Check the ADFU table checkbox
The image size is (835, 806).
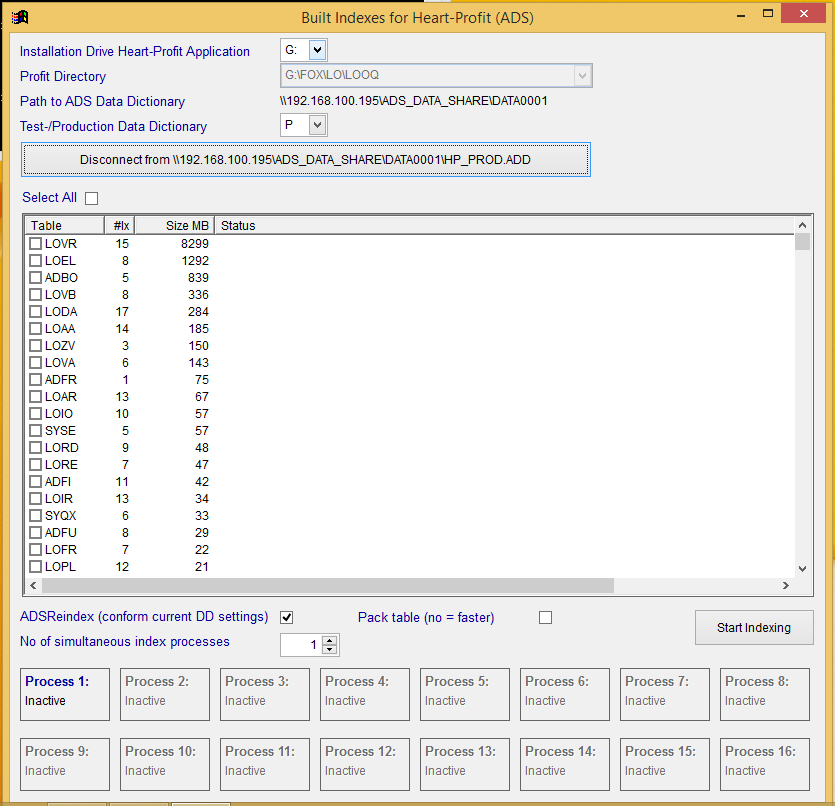point(36,533)
